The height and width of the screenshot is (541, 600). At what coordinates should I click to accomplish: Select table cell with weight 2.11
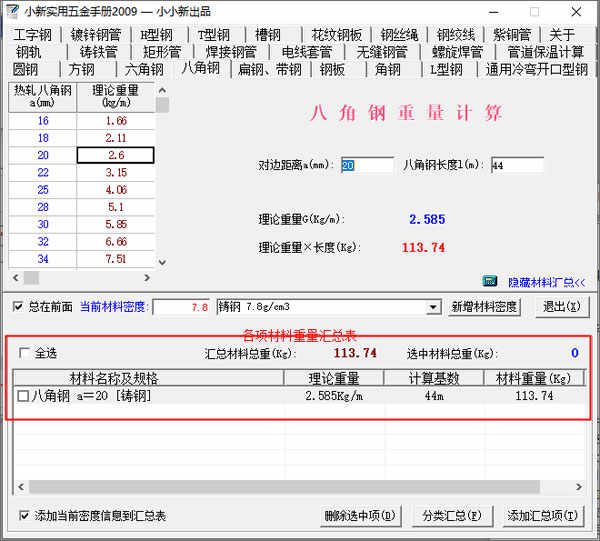[116, 138]
